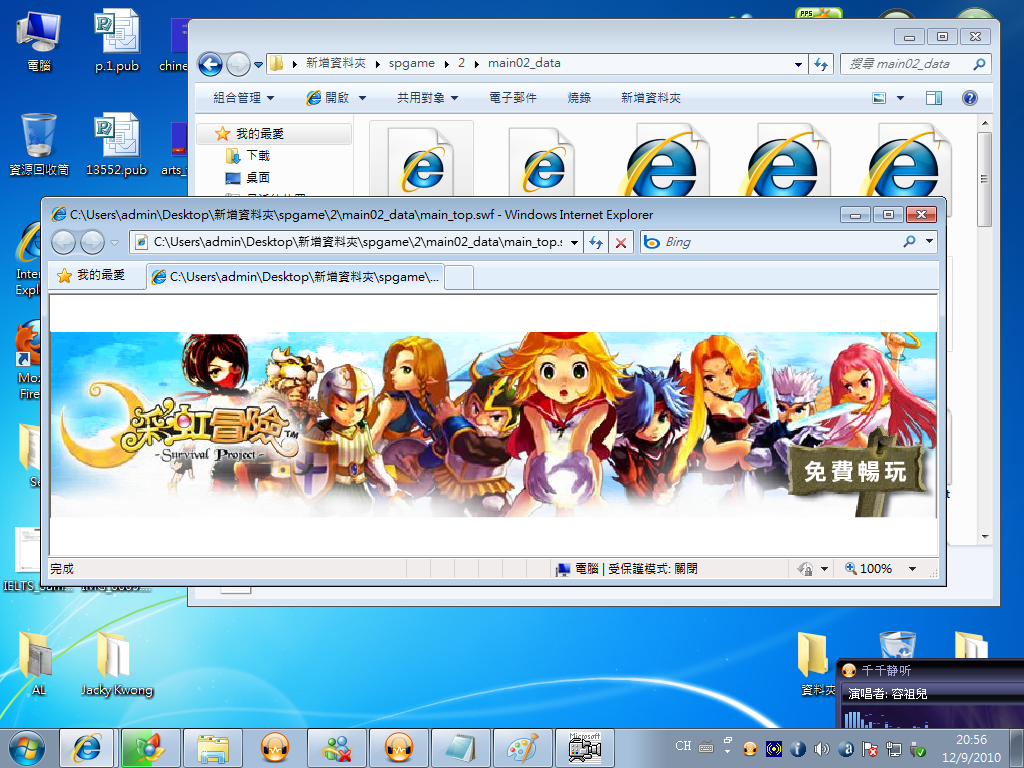Expand the '開啟' dropdown arrow
1024x768 pixels.
click(x=362, y=98)
